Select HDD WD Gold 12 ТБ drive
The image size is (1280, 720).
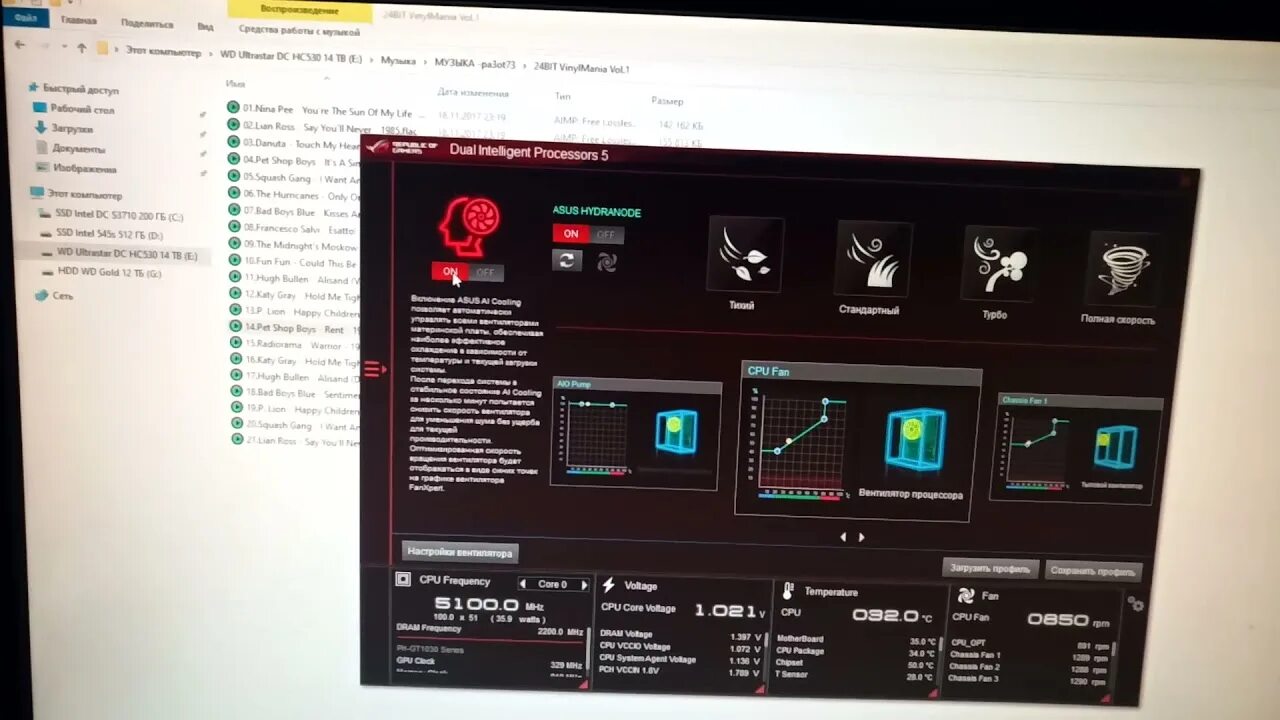[100, 272]
